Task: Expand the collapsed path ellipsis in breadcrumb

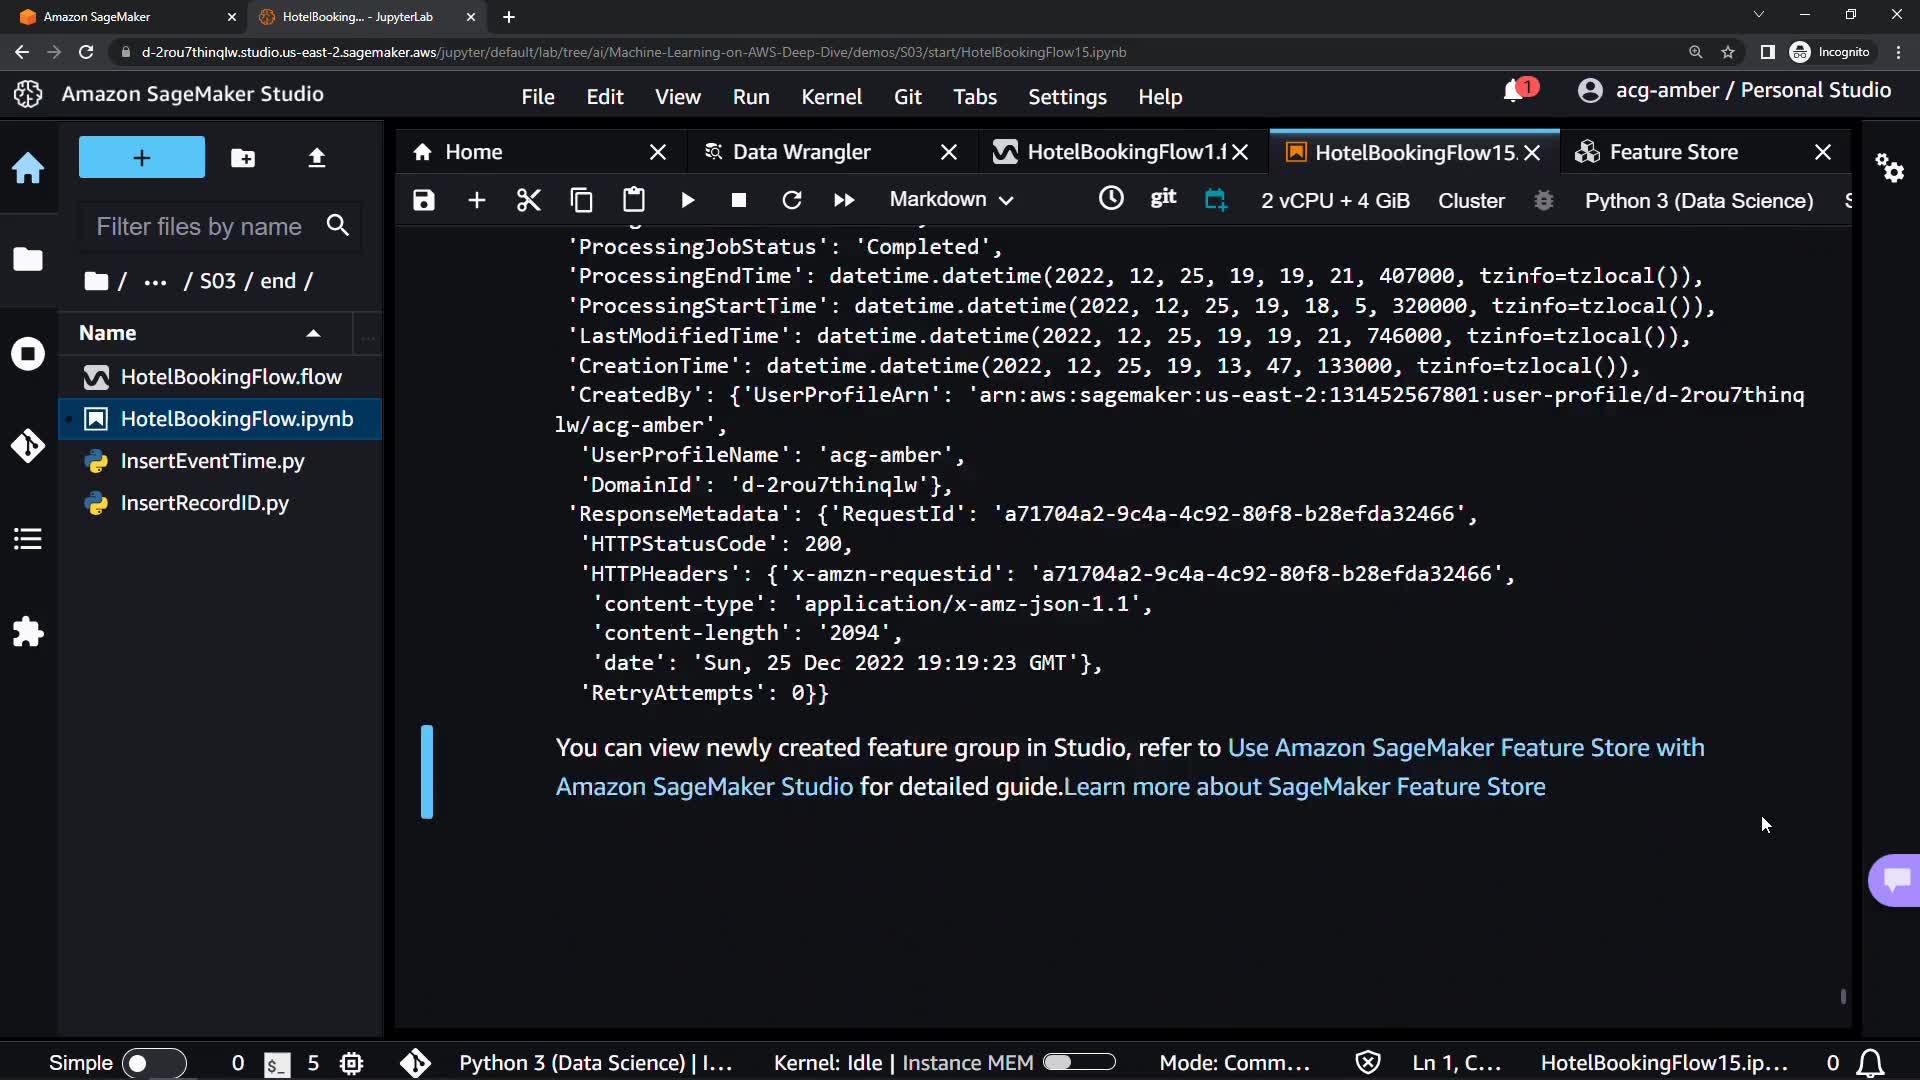Action: coord(155,282)
